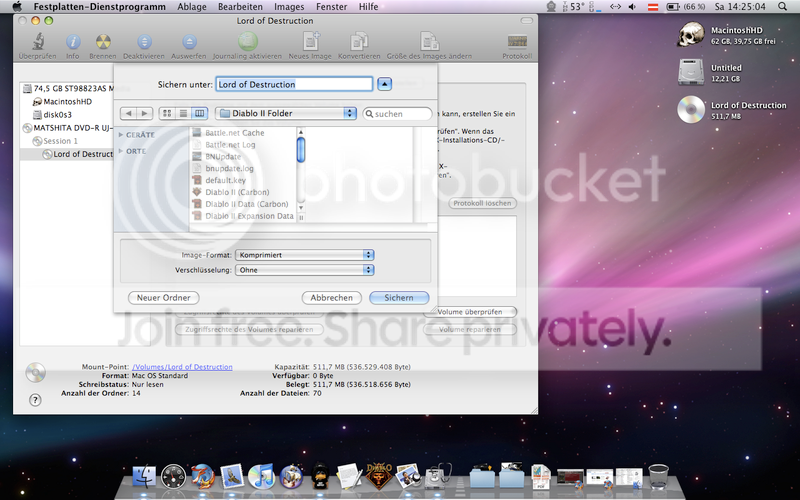Open Mail stamp icon in Dock
Image resolution: width=800 pixels, height=500 pixels.
[232, 477]
